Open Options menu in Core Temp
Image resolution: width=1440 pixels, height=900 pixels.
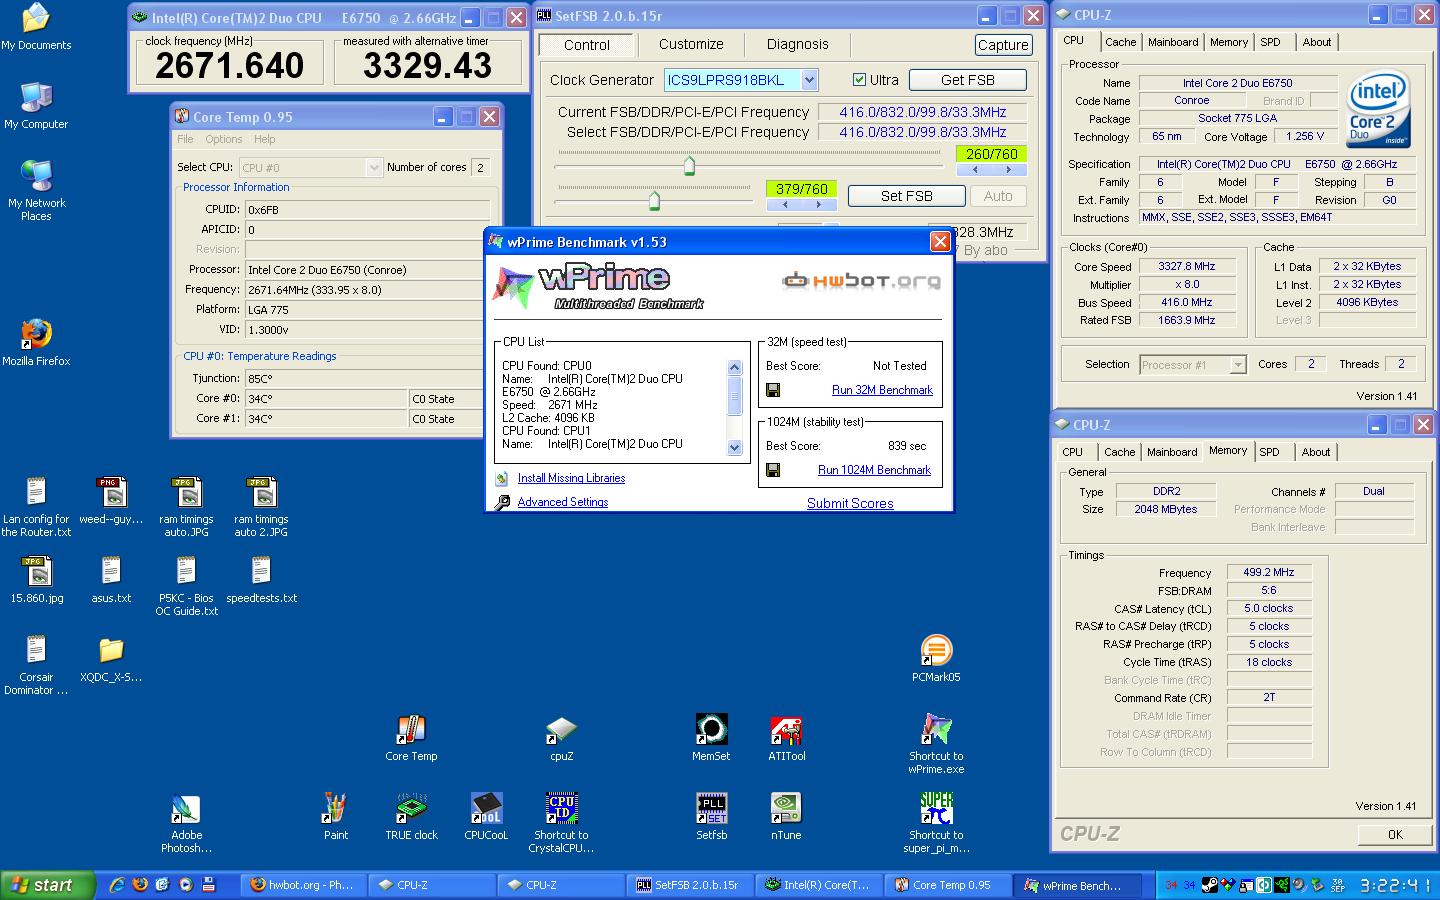click(x=223, y=139)
